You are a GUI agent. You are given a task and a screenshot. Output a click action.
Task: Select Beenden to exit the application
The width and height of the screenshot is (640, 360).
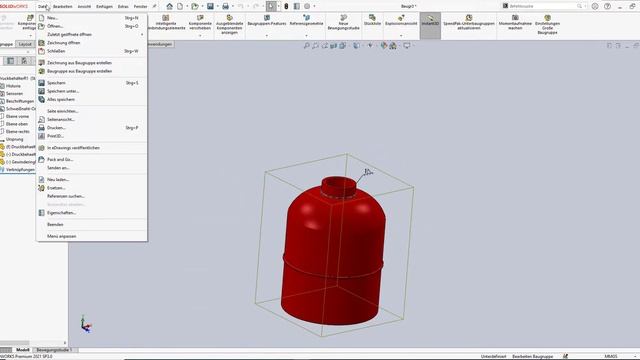pos(92,224)
